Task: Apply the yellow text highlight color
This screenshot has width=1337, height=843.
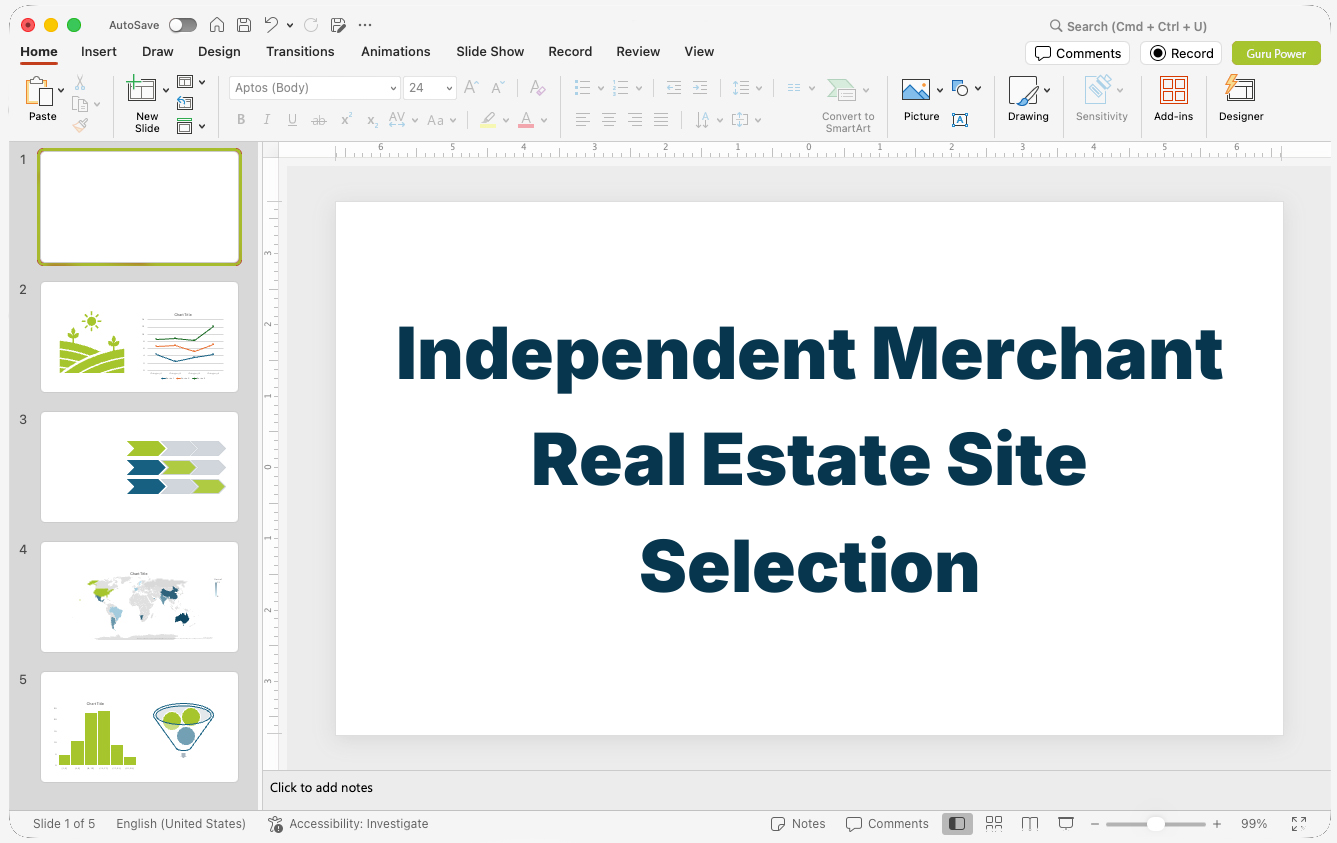Action: [488, 120]
